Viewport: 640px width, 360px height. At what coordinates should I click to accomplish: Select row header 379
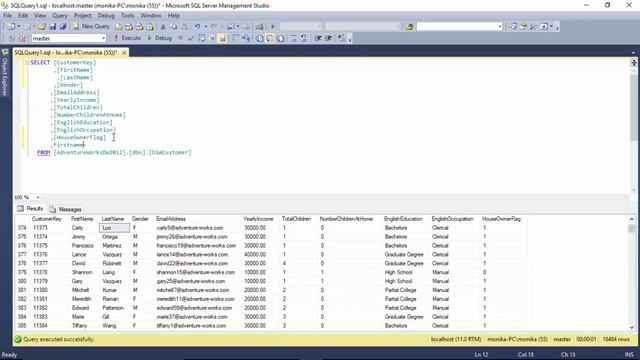click(22, 272)
